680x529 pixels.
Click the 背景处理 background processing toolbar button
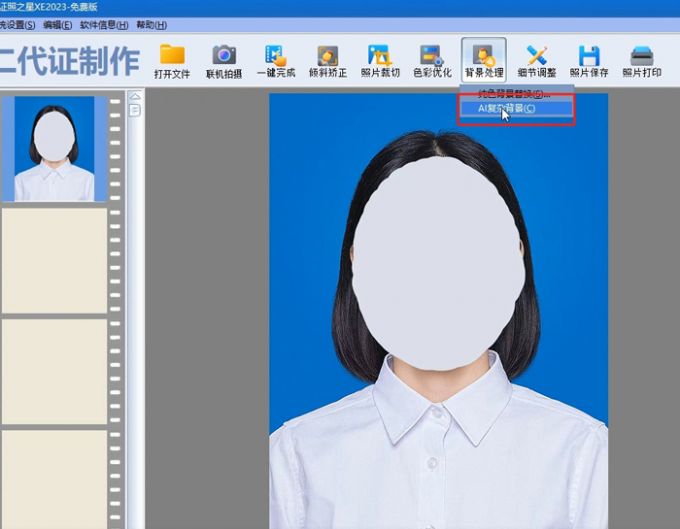point(484,57)
